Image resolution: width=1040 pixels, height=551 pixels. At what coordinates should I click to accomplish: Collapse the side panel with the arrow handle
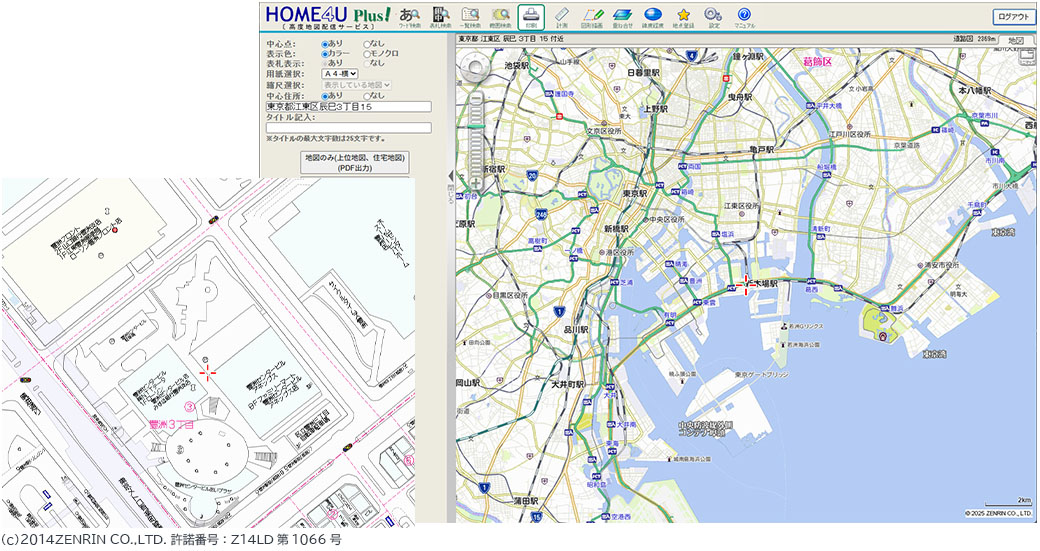point(450,176)
